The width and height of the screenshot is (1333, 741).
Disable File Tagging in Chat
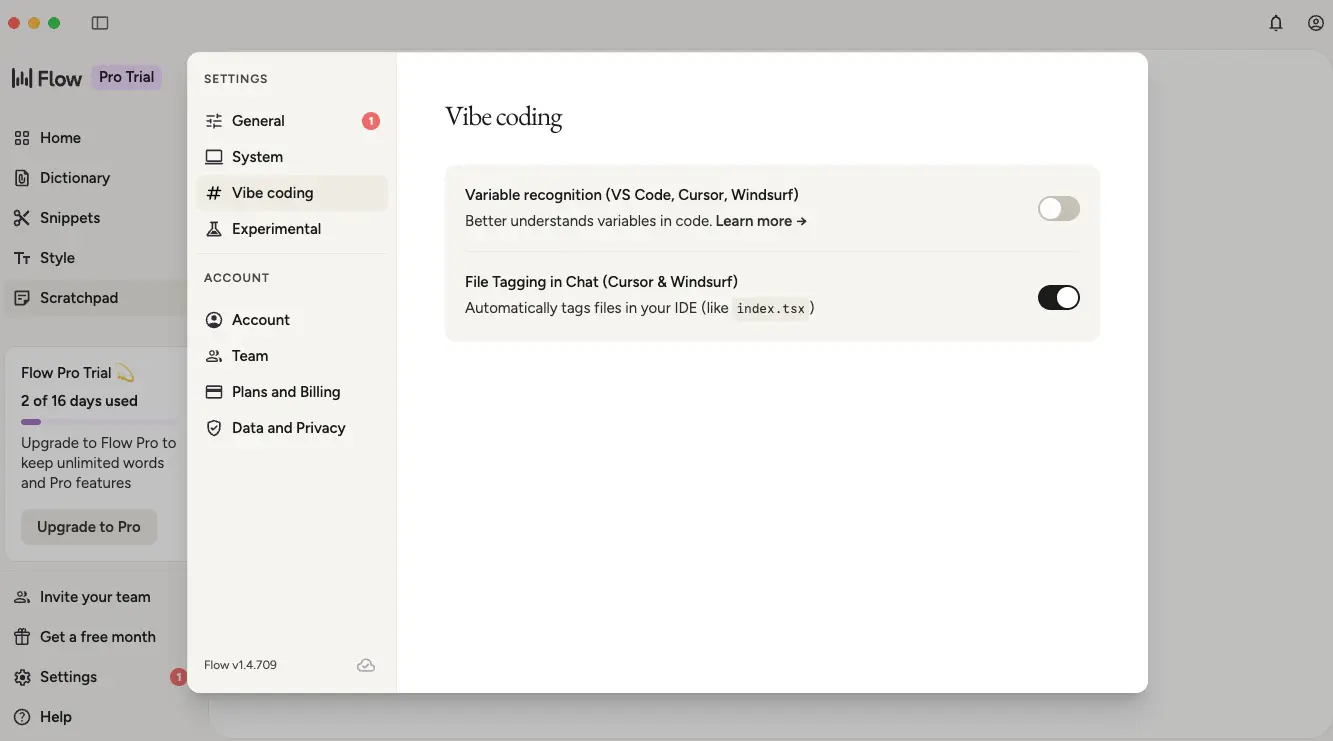1058,297
